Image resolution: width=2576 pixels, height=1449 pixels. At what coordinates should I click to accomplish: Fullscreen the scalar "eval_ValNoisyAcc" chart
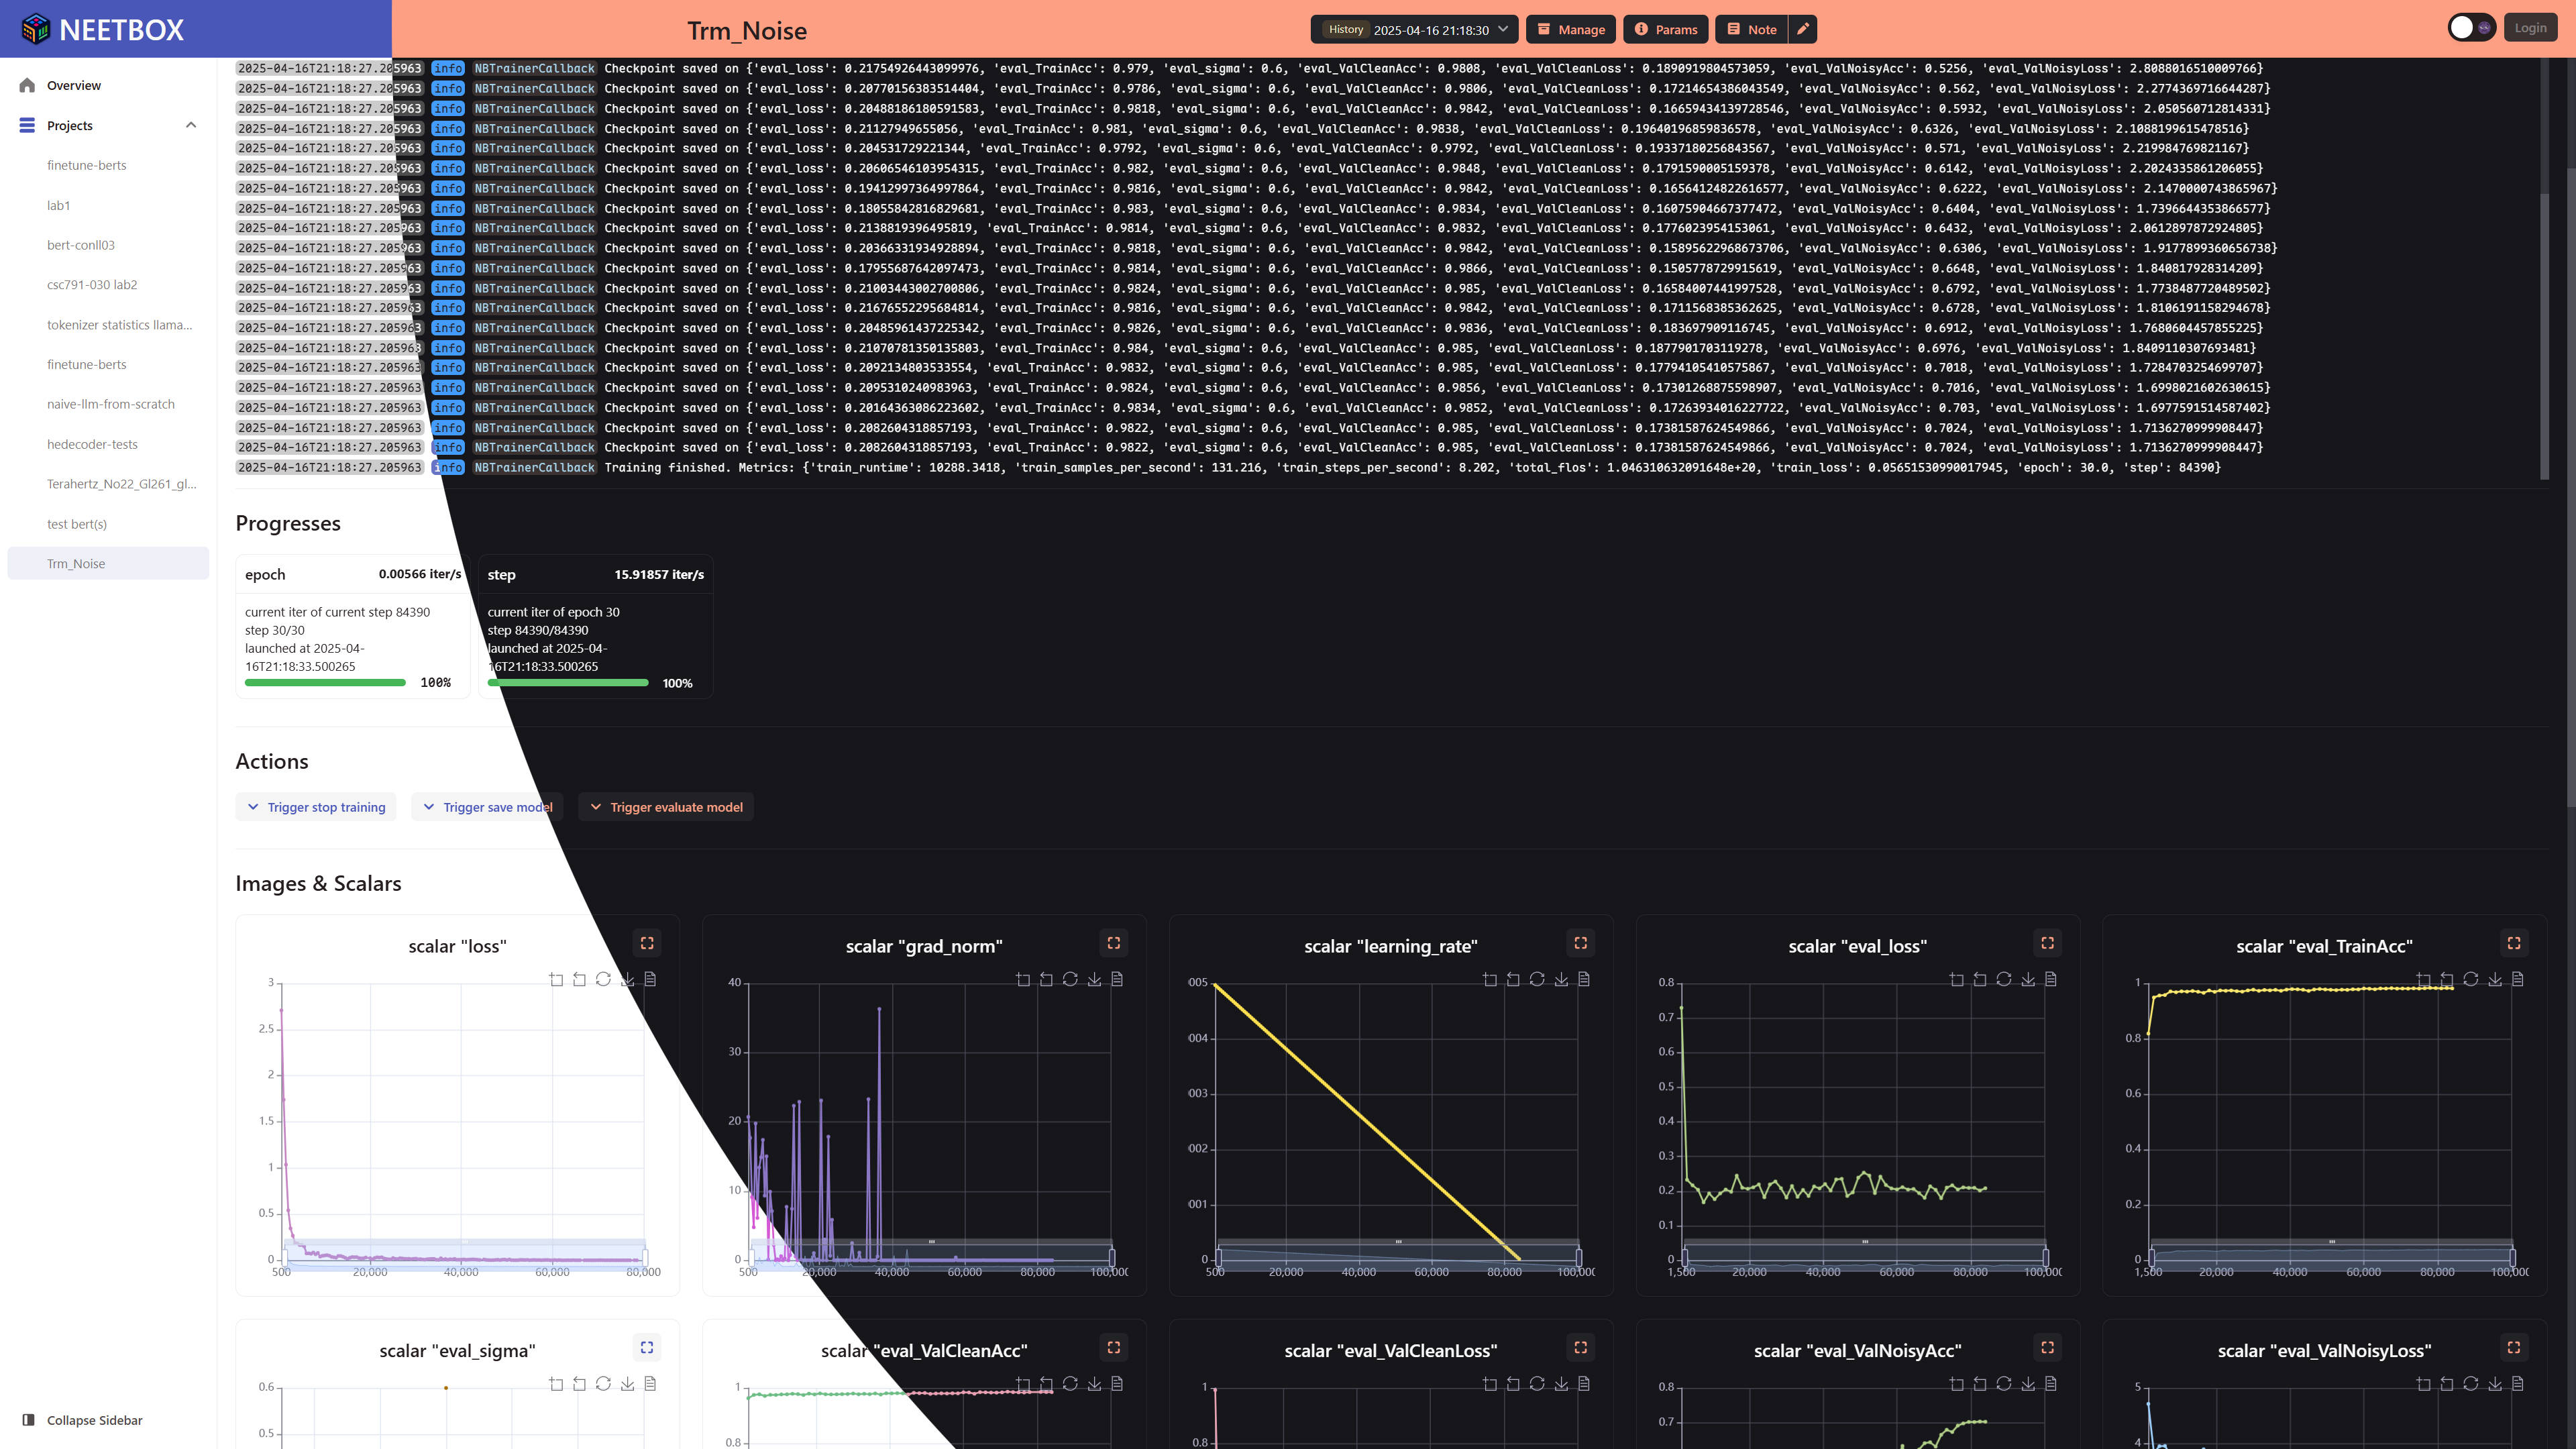(2047, 1347)
